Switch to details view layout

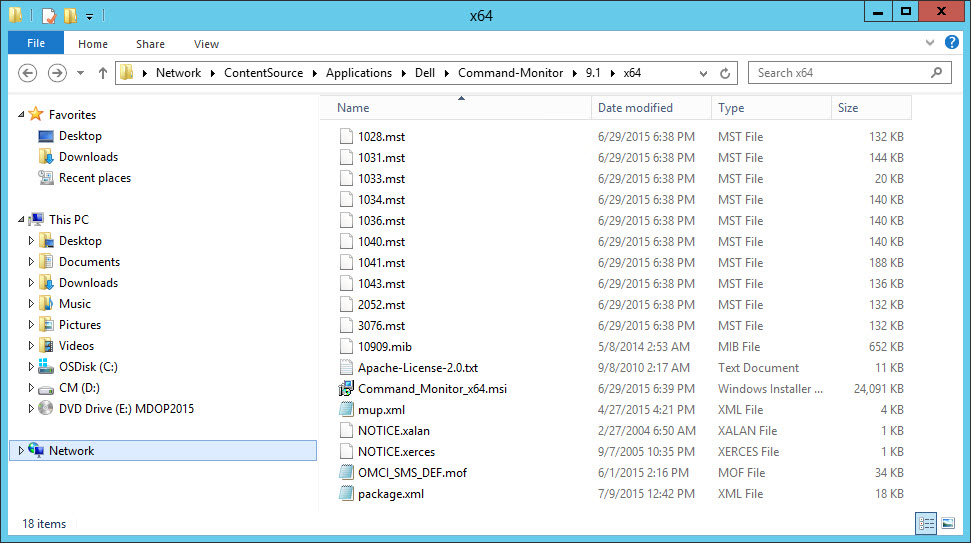tap(926, 523)
